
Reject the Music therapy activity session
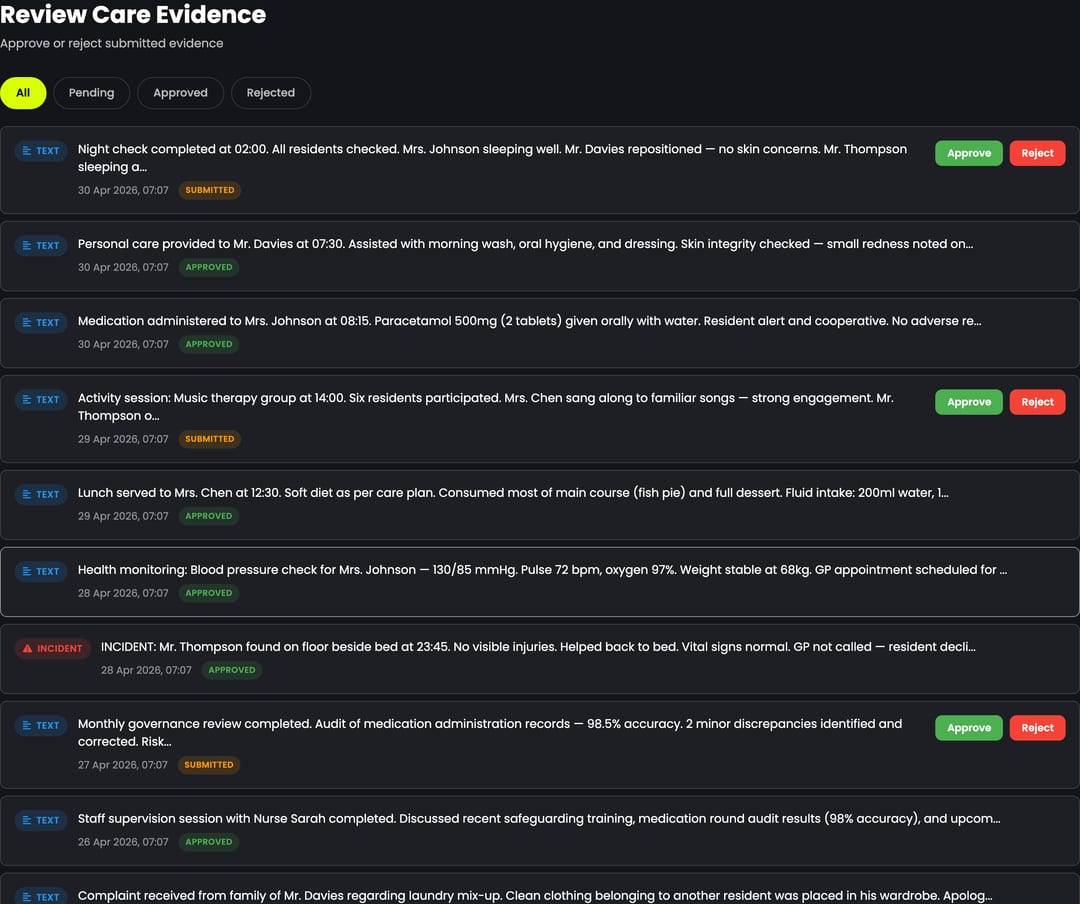tap(1037, 402)
